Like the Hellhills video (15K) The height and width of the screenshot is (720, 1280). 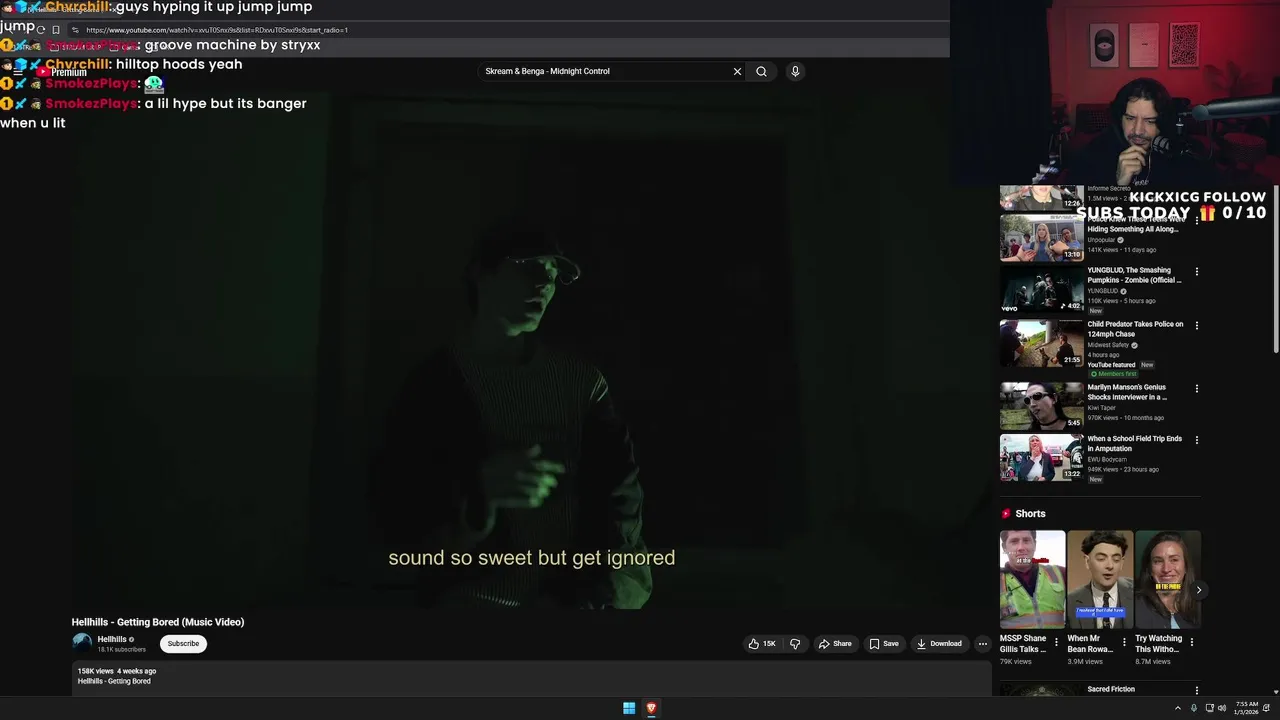762,644
